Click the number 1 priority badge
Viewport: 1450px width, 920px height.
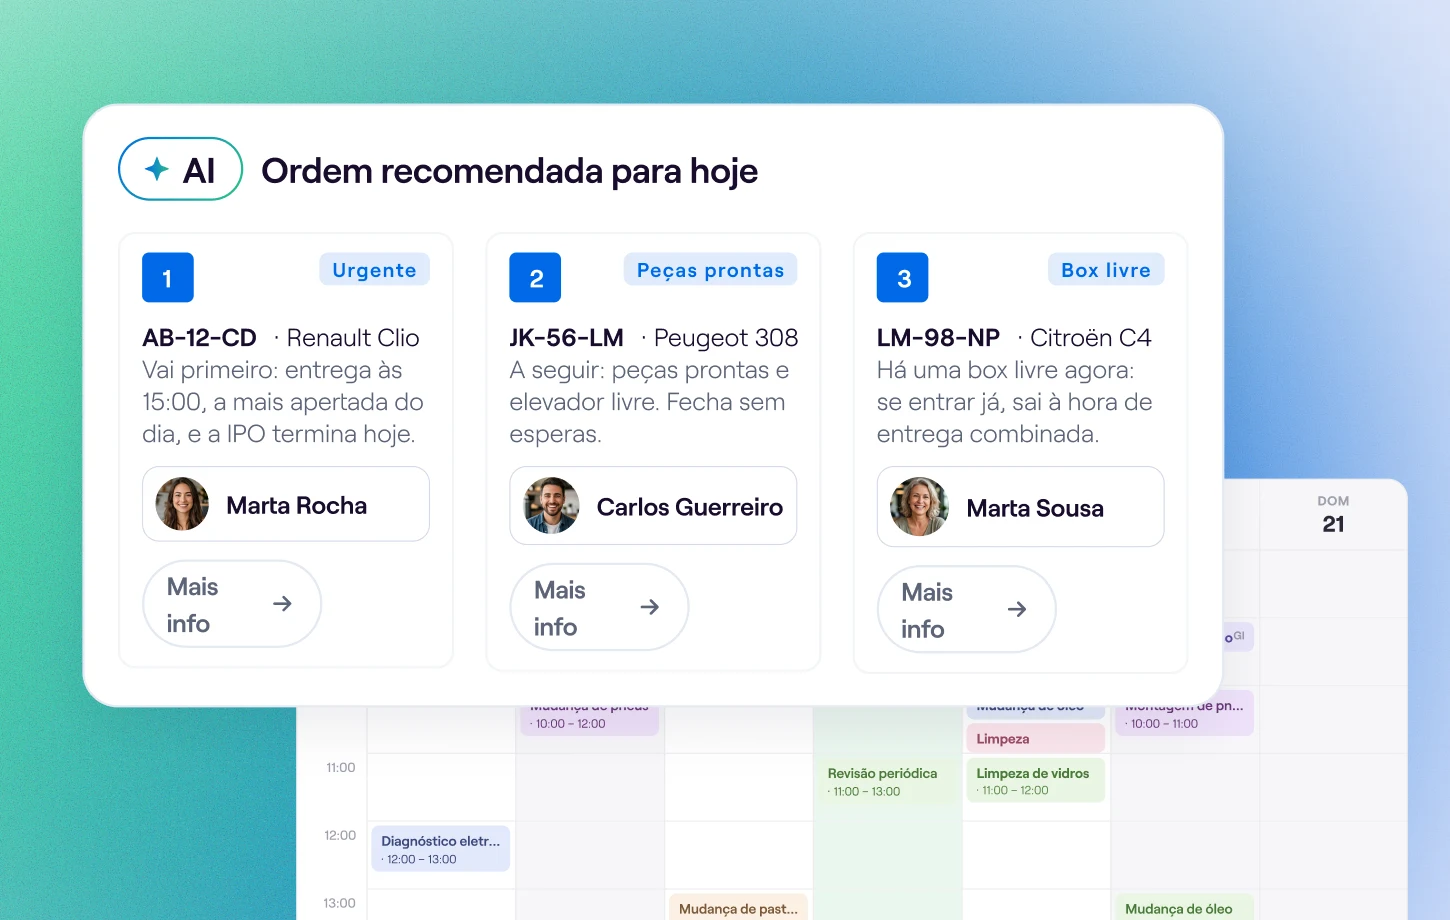point(168,278)
